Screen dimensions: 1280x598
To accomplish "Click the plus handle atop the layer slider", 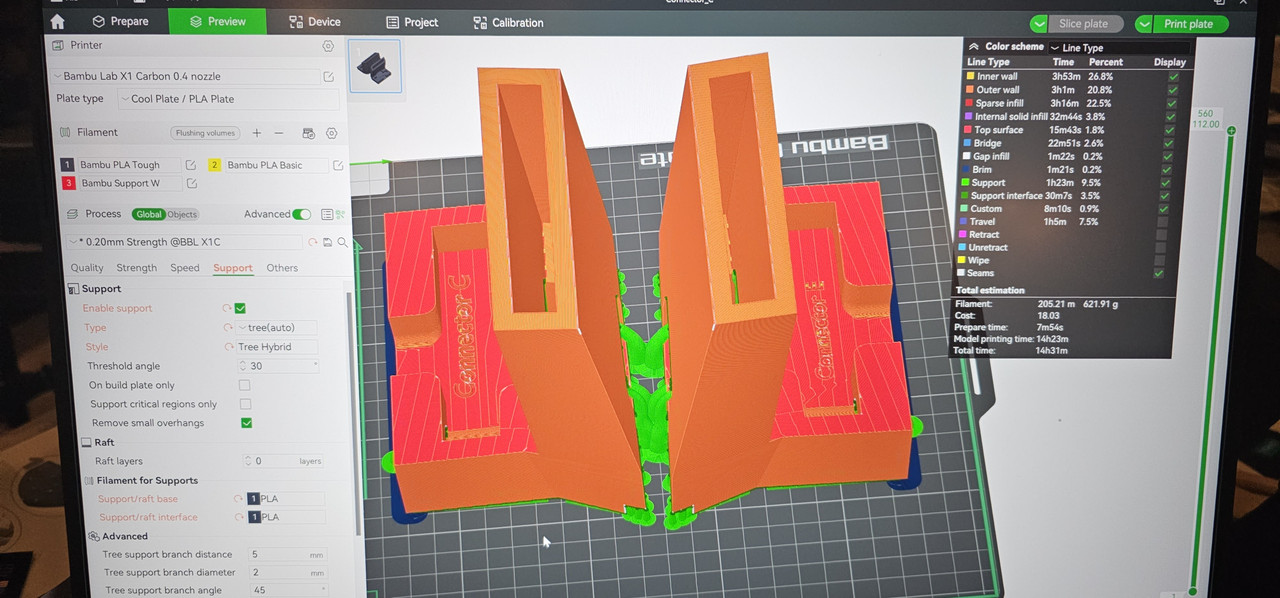I will pyautogui.click(x=1231, y=130).
